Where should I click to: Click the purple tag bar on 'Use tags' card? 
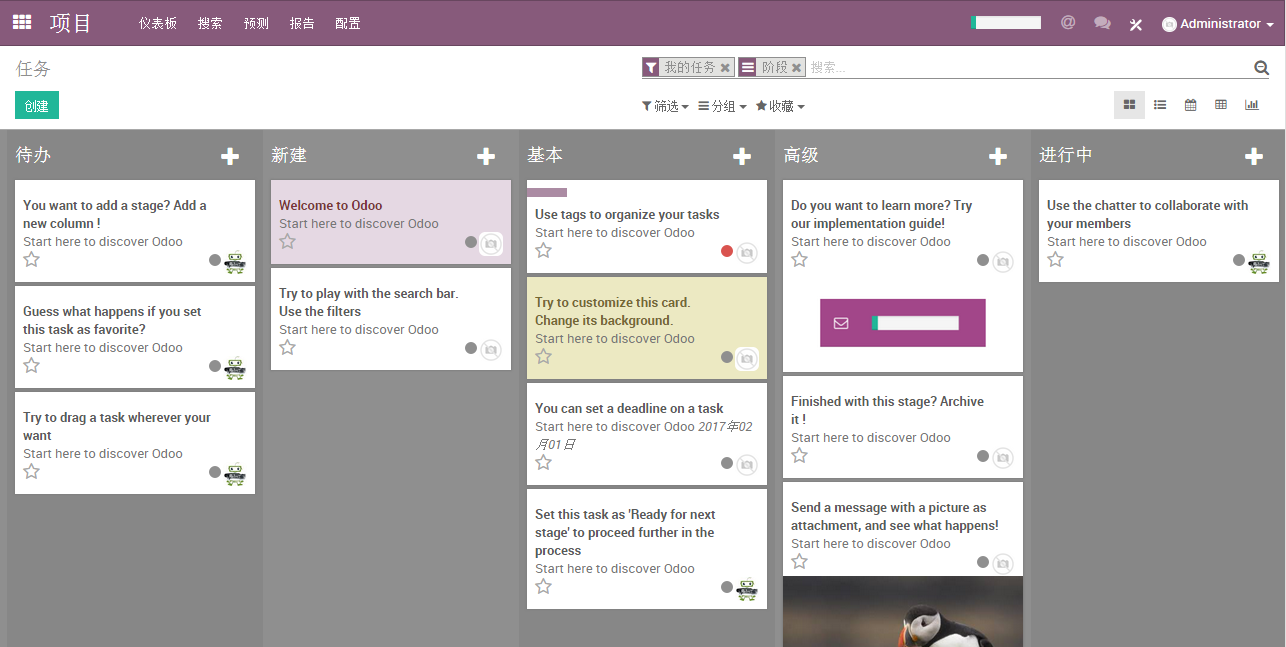(547, 192)
